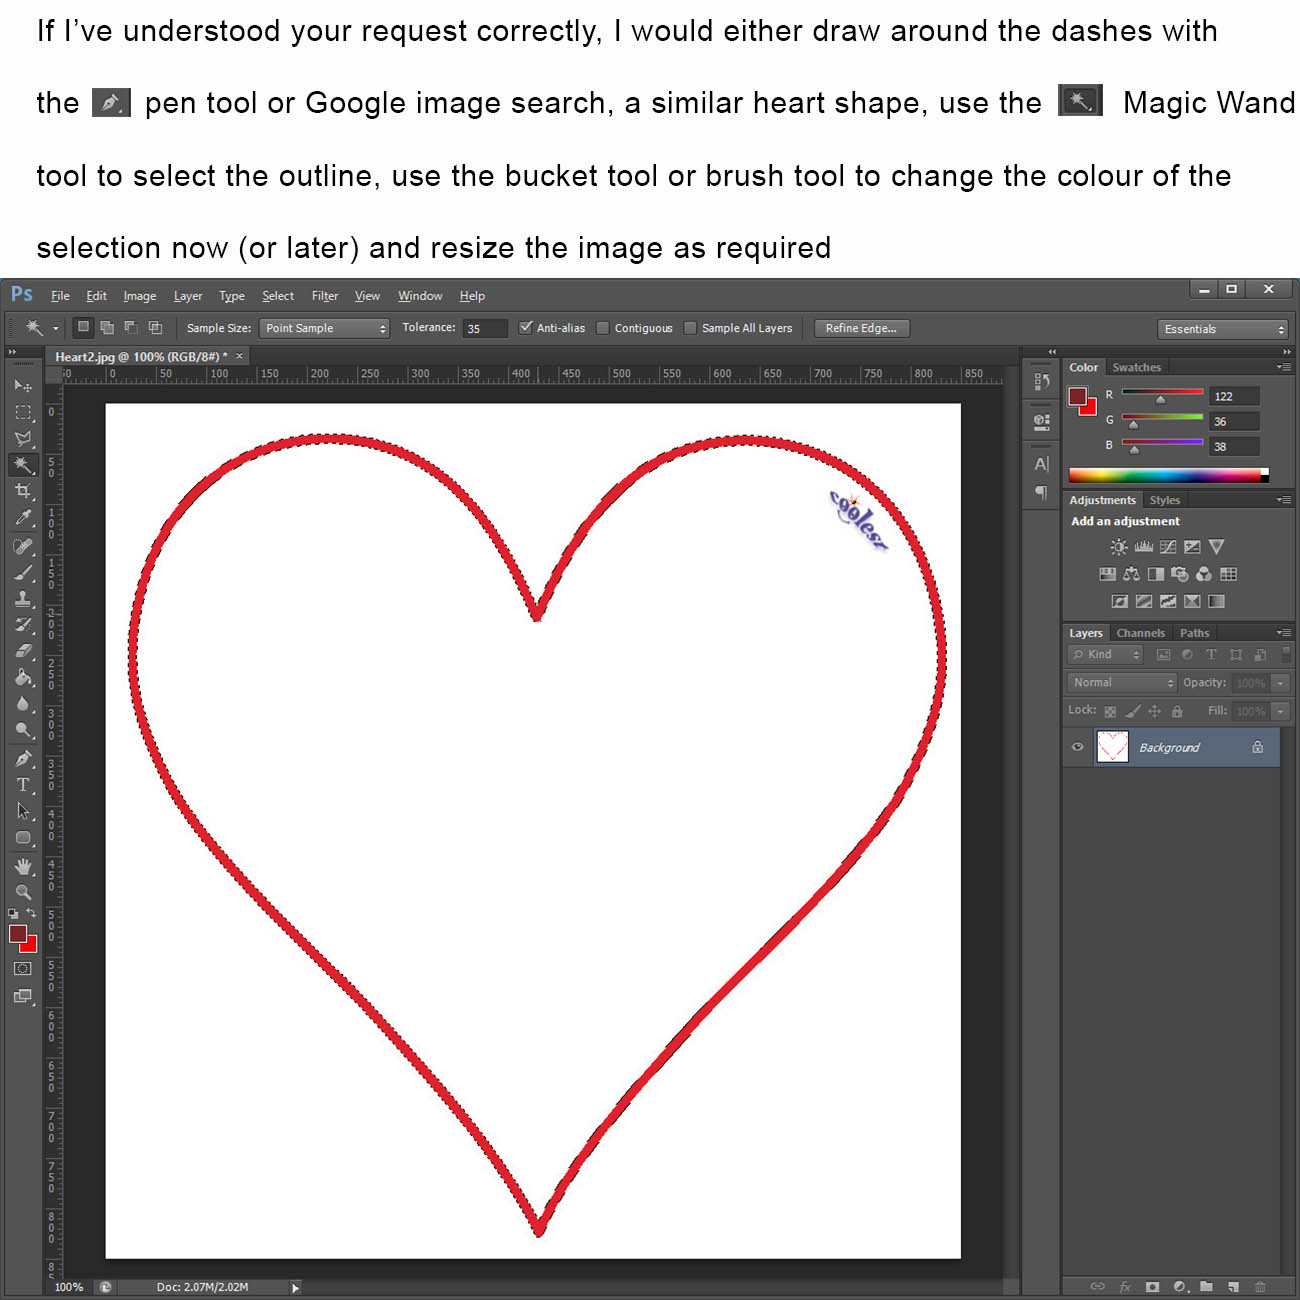Screen dimensions: 1300x1300
Task: Open the blend mode Normal dropdown
Action: coord(1122,683)
